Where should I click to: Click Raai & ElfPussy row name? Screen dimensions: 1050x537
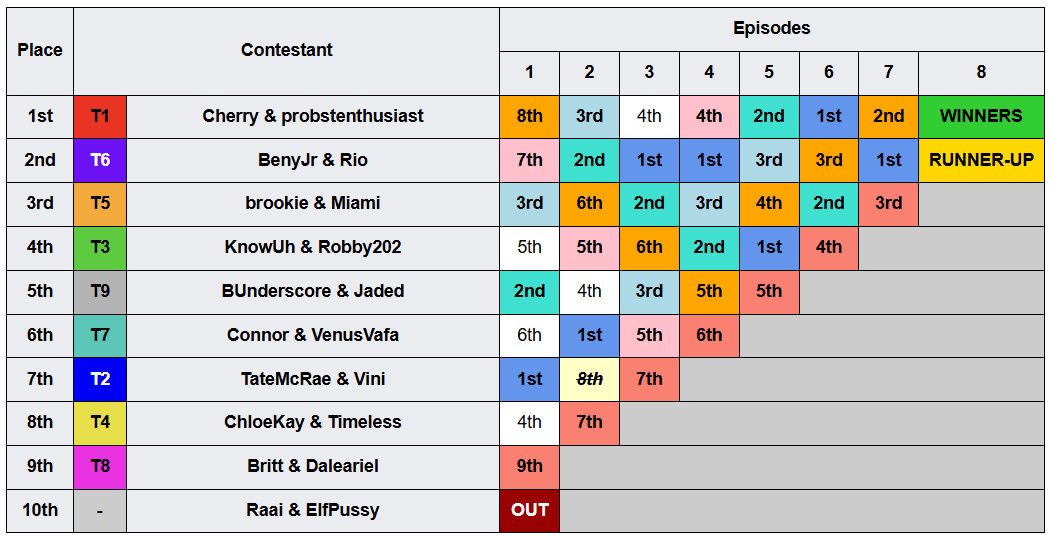[x=313, y=510]
